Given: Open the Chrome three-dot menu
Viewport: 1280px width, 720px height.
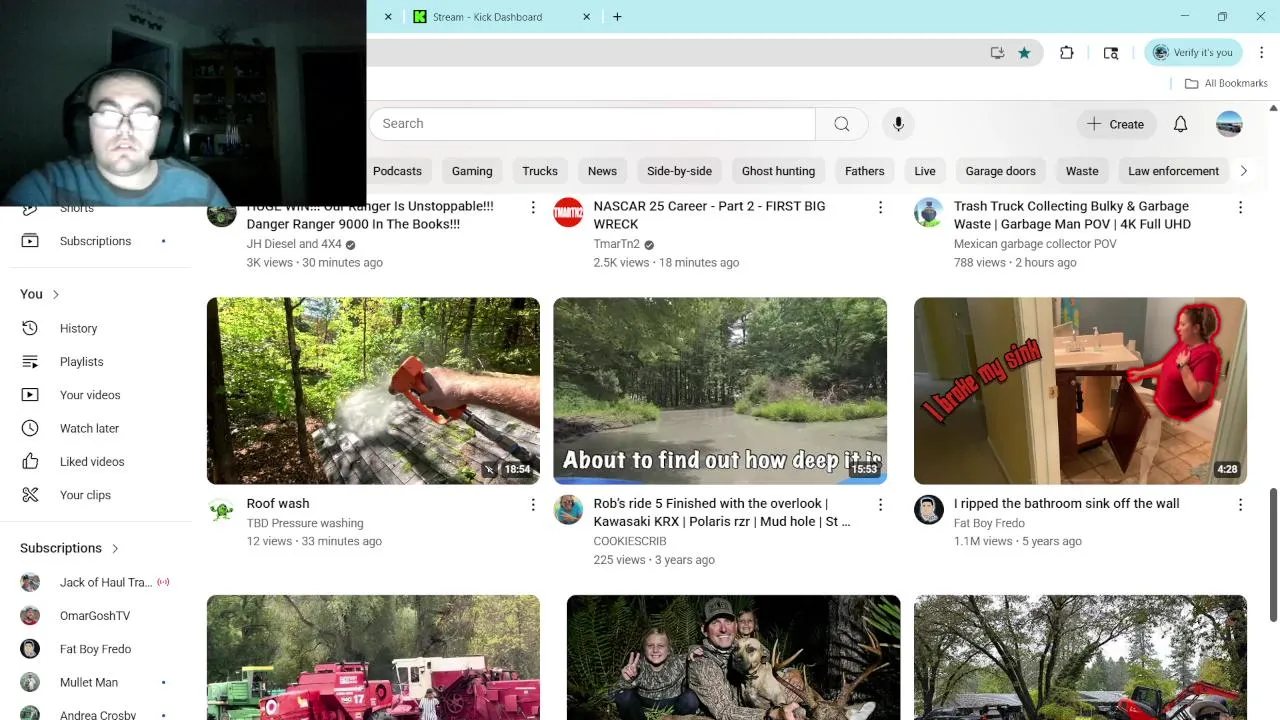Looking at the screenshot, I should [1262, 53].
